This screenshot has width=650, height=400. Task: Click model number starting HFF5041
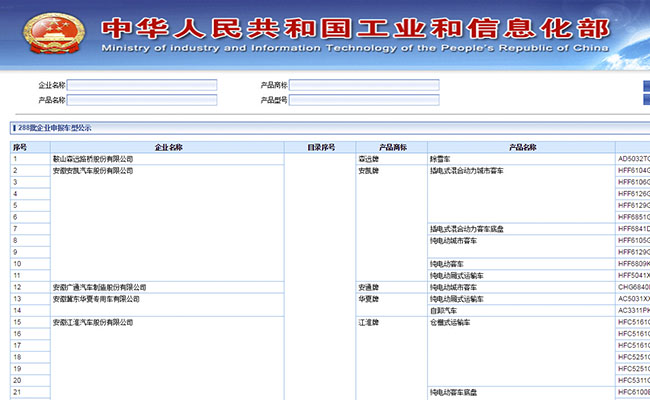634,276
